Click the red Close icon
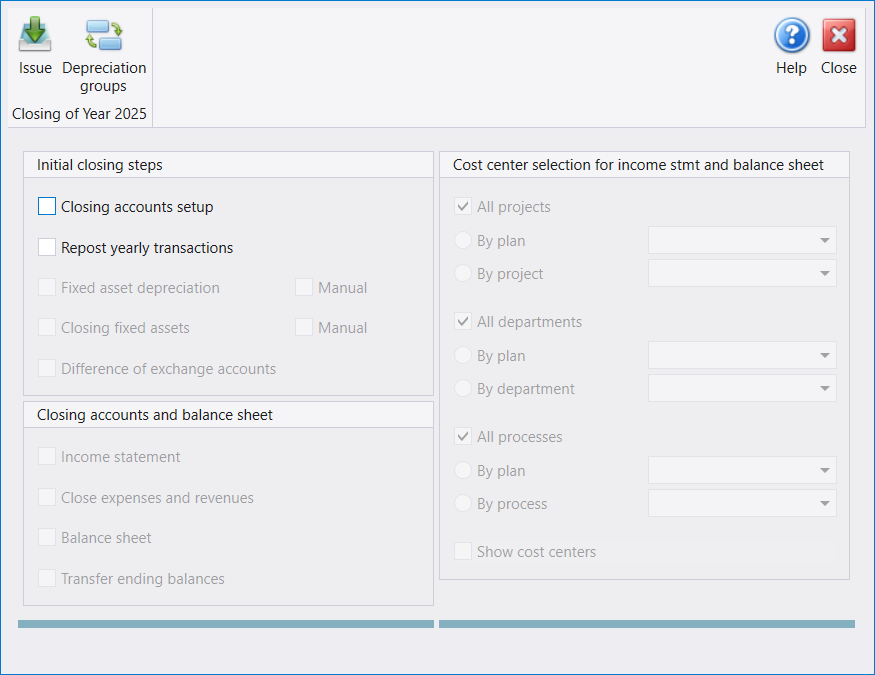The width and height of the screenshot is (875, 675). tap(838, 35)
